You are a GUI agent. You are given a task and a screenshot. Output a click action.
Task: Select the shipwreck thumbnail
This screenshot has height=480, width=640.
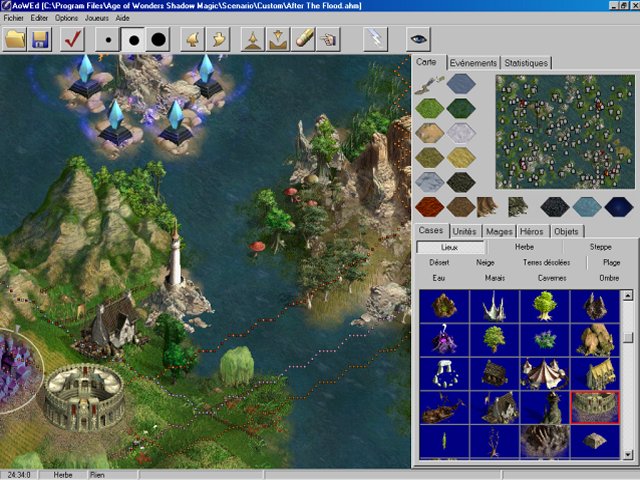point(444,407)
